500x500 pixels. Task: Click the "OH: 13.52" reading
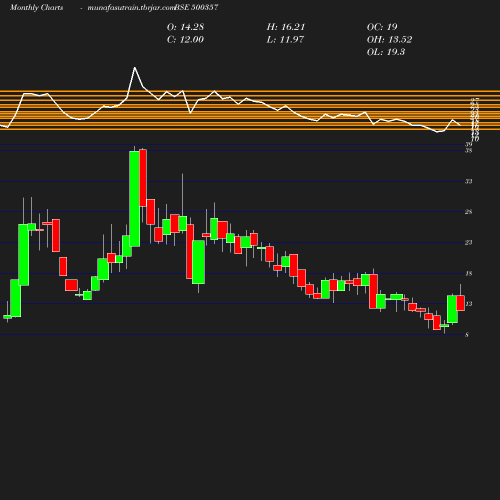[x=389, y=40]
